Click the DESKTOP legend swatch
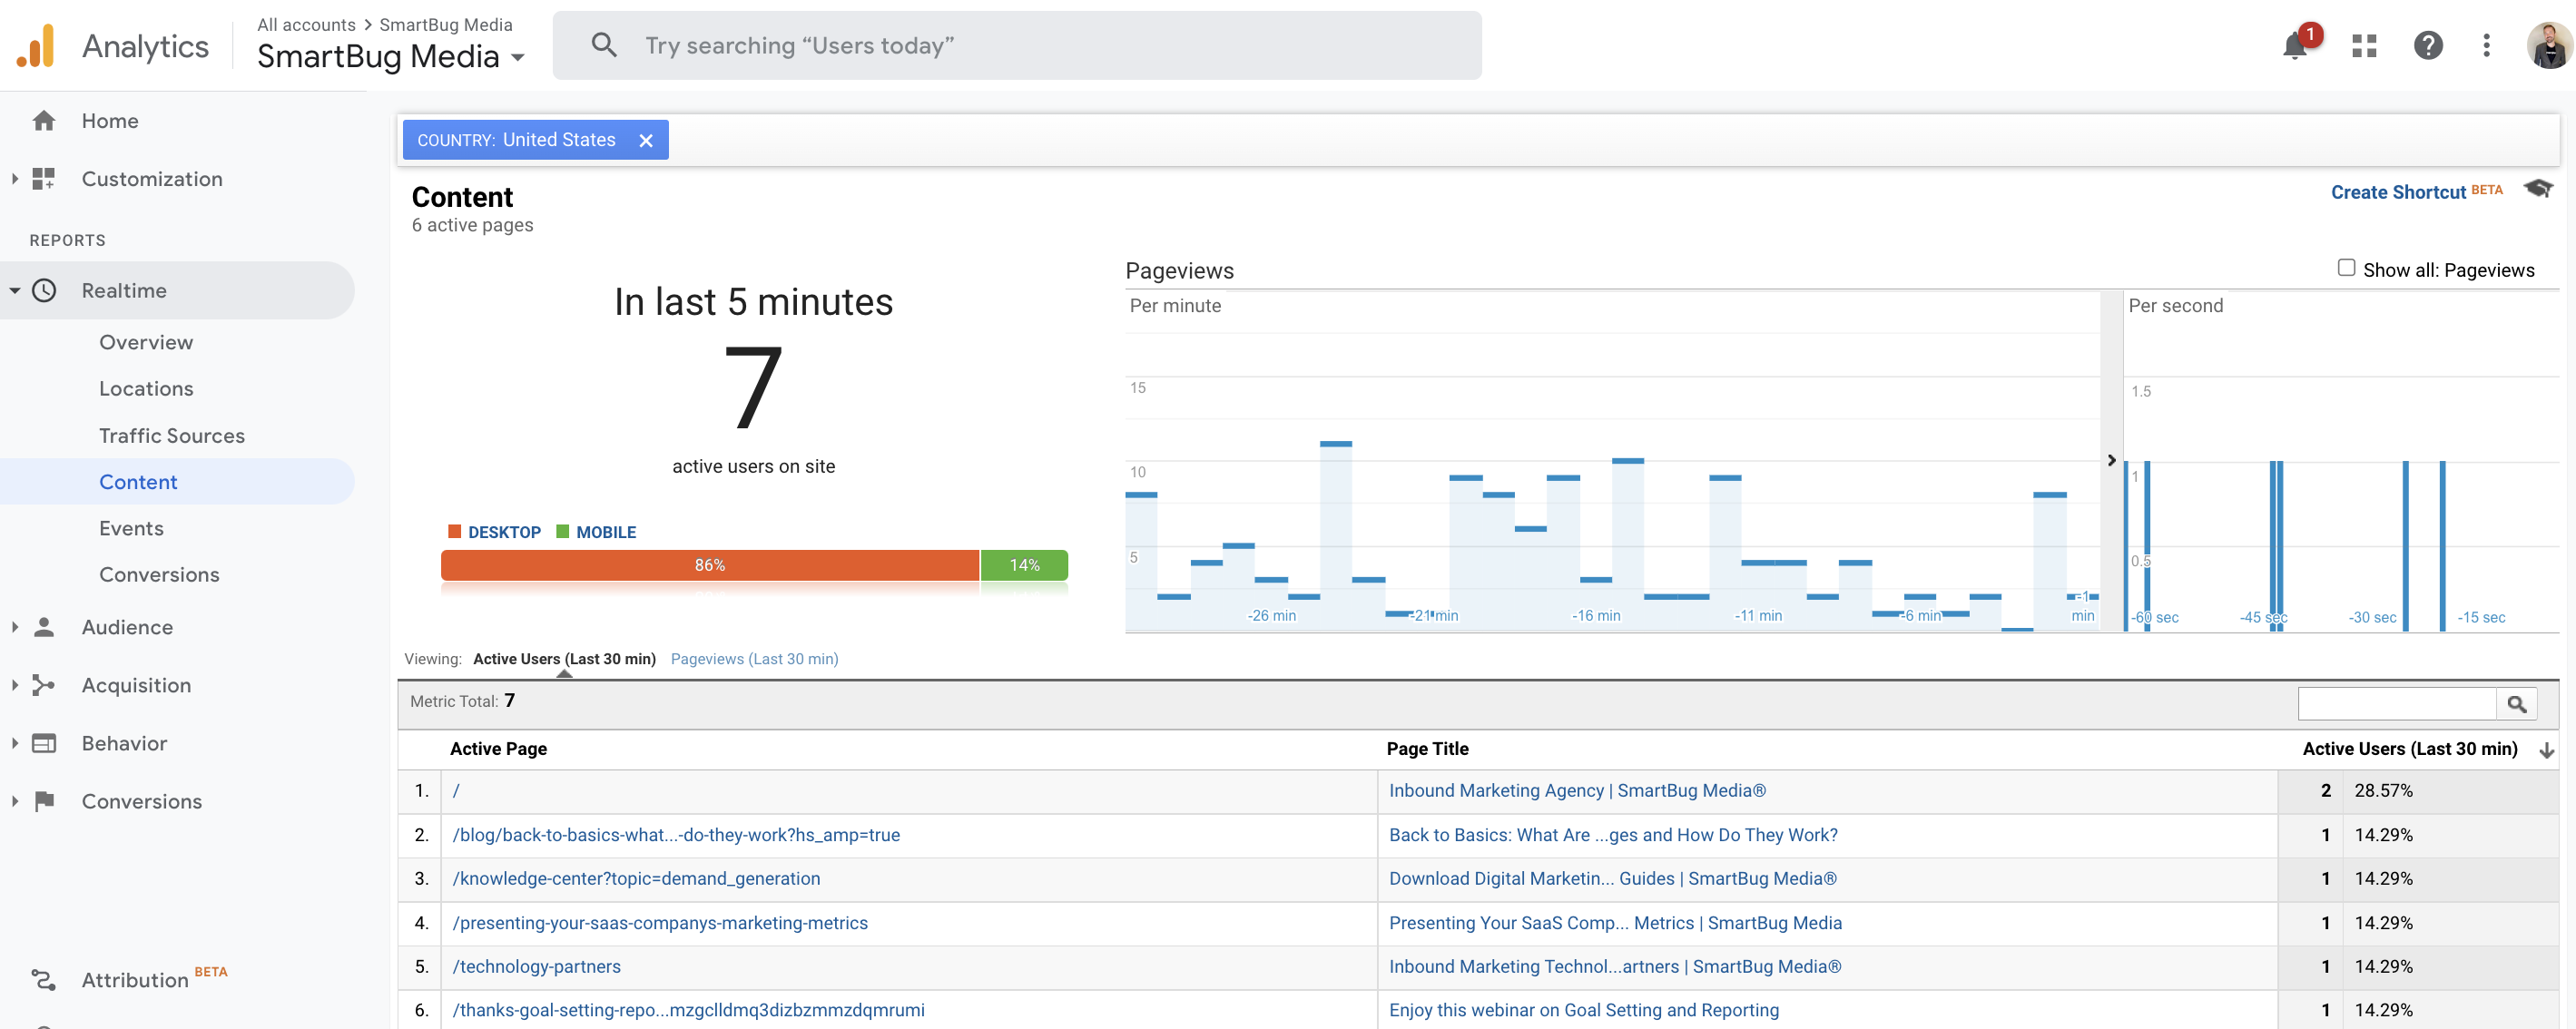 pos(455,532)
